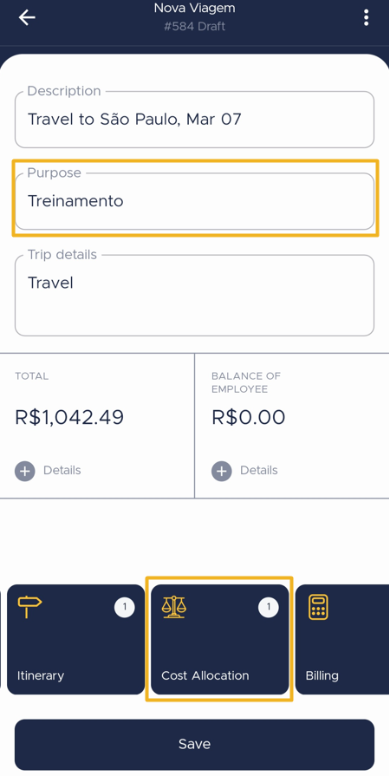Click the Itinerary count badge
Image resolution: width=389 pixels, height=776 pixels.
pyautogui.click(x=124, y=607)
